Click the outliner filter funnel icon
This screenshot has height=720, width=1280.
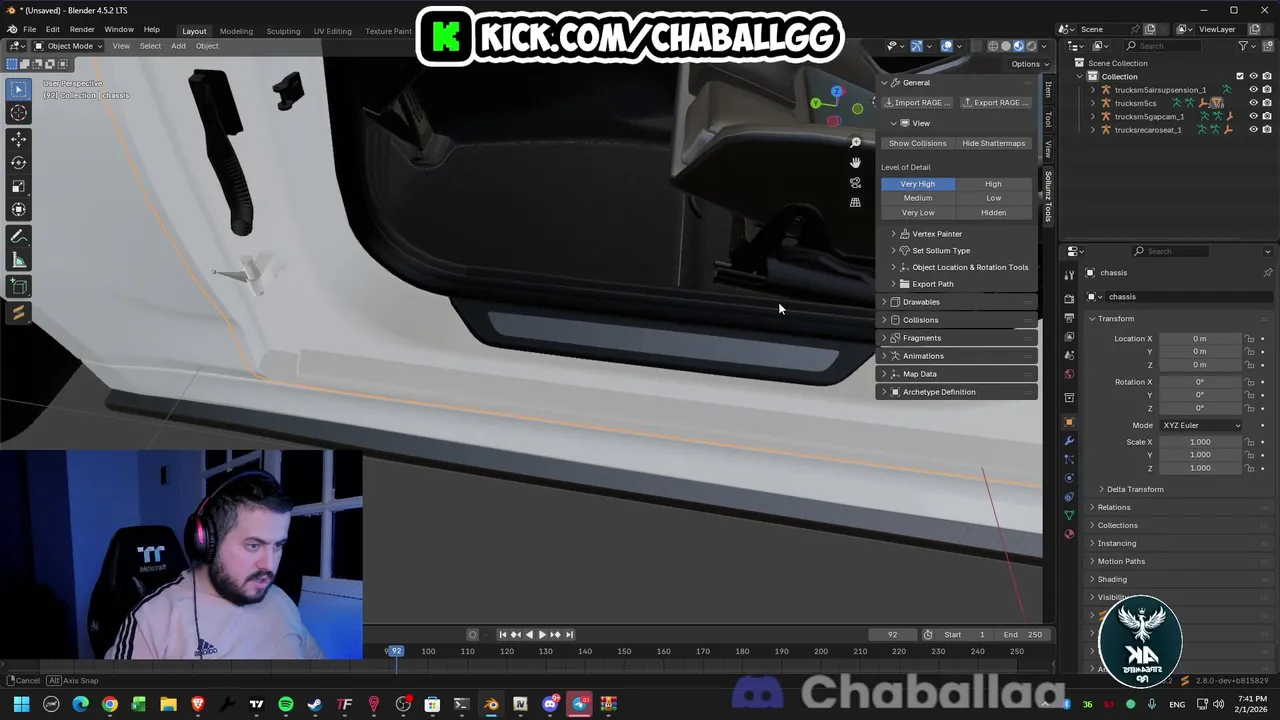click(x=1244, y=46)
